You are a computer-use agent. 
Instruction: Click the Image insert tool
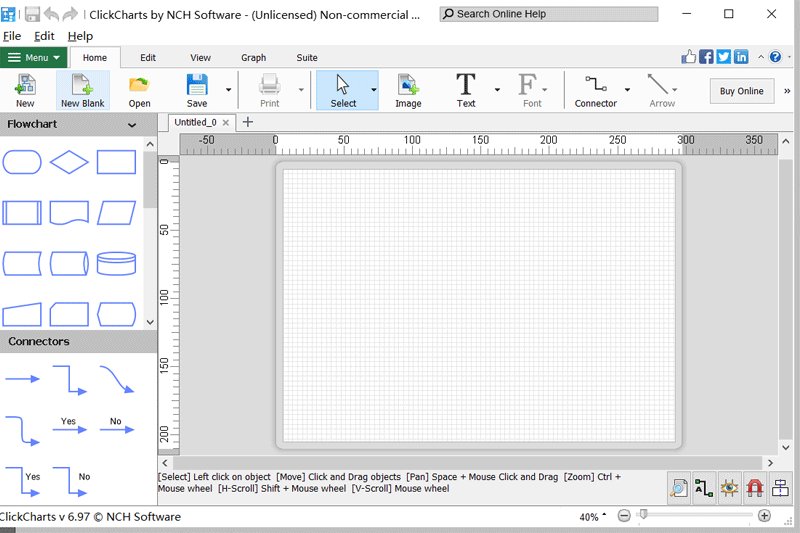408,90
